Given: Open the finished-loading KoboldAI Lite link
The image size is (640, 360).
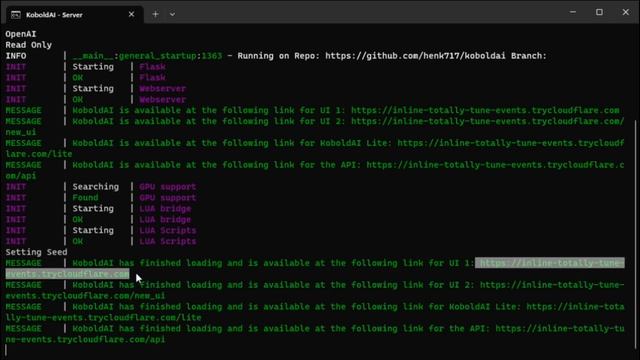Looking at the screenshot, I should pos(575,307).
